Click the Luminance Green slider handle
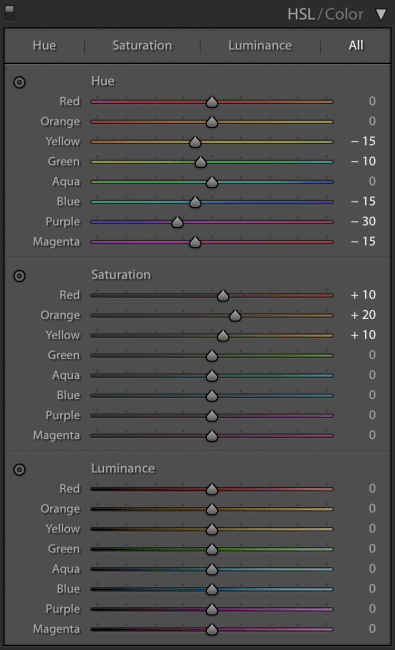This screenshot has height=650, width=395. point(212,549)
